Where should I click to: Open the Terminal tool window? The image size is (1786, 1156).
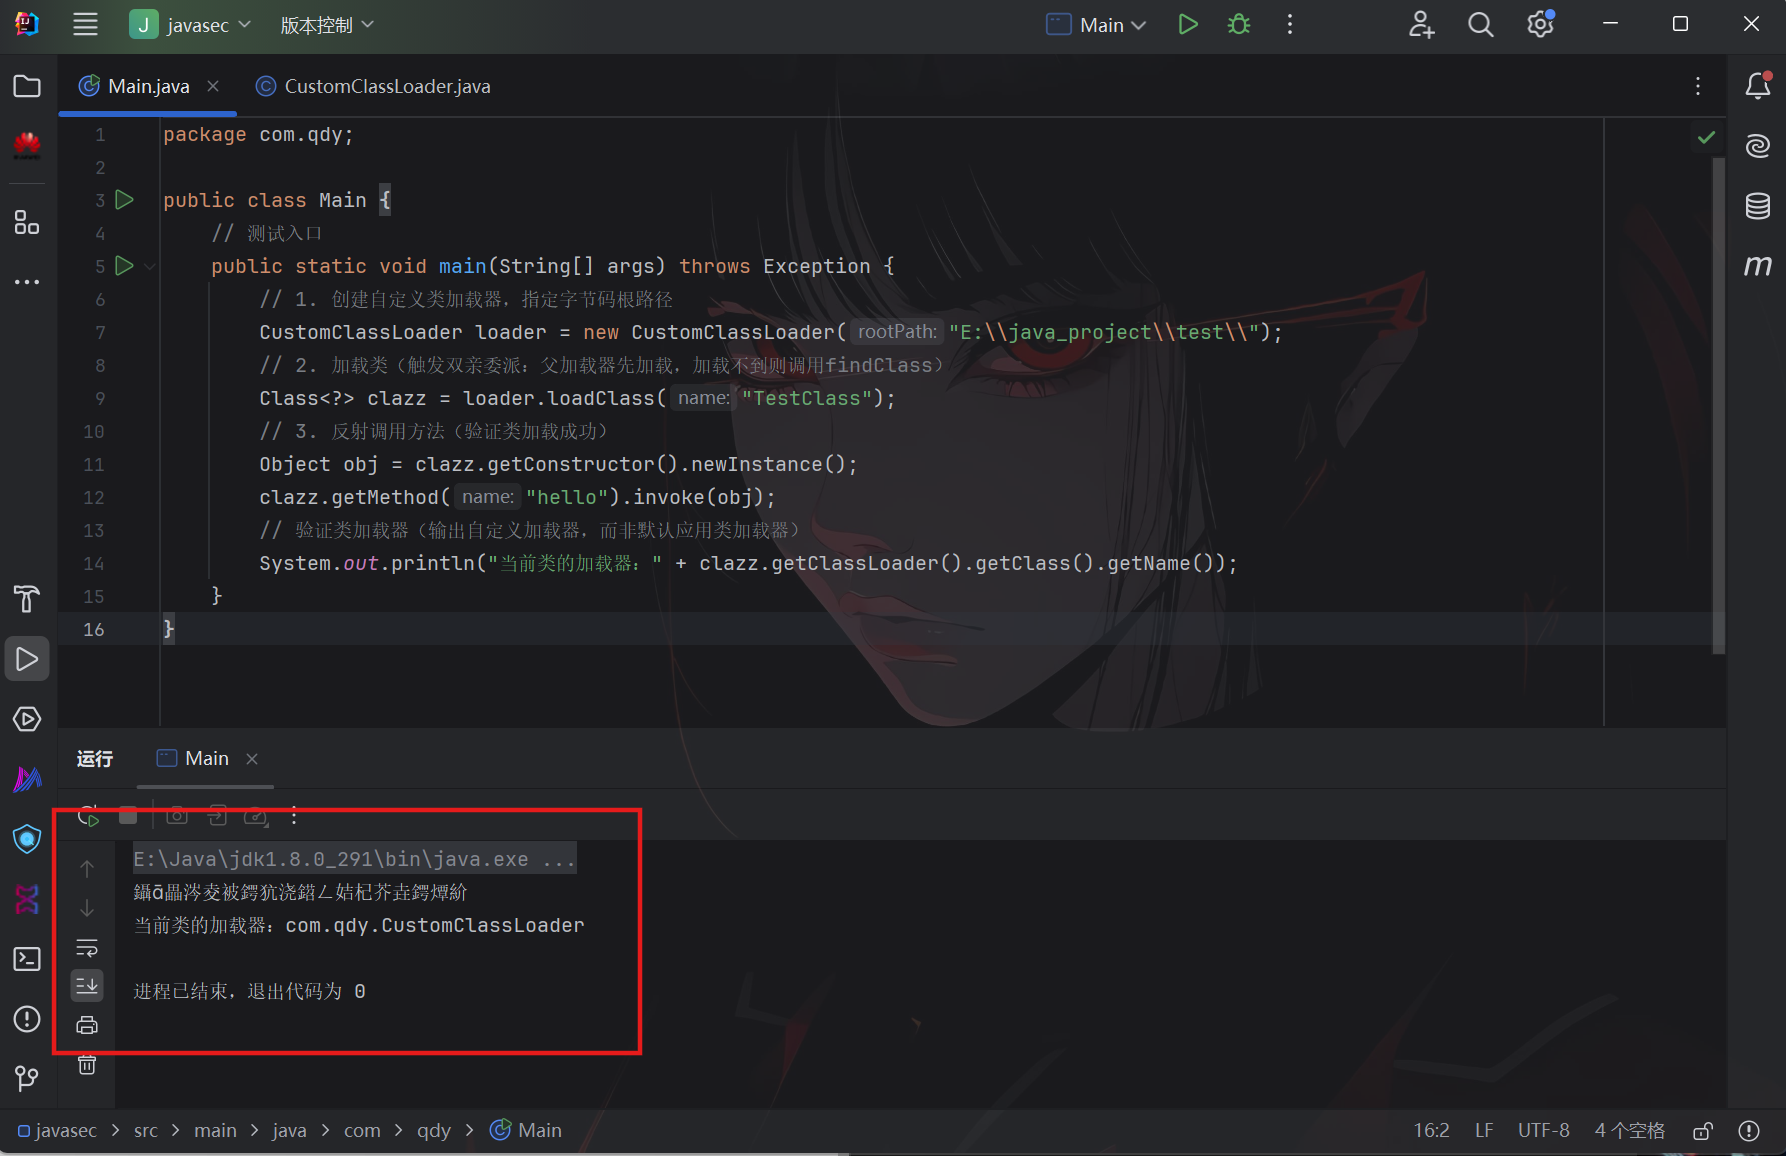27,959
